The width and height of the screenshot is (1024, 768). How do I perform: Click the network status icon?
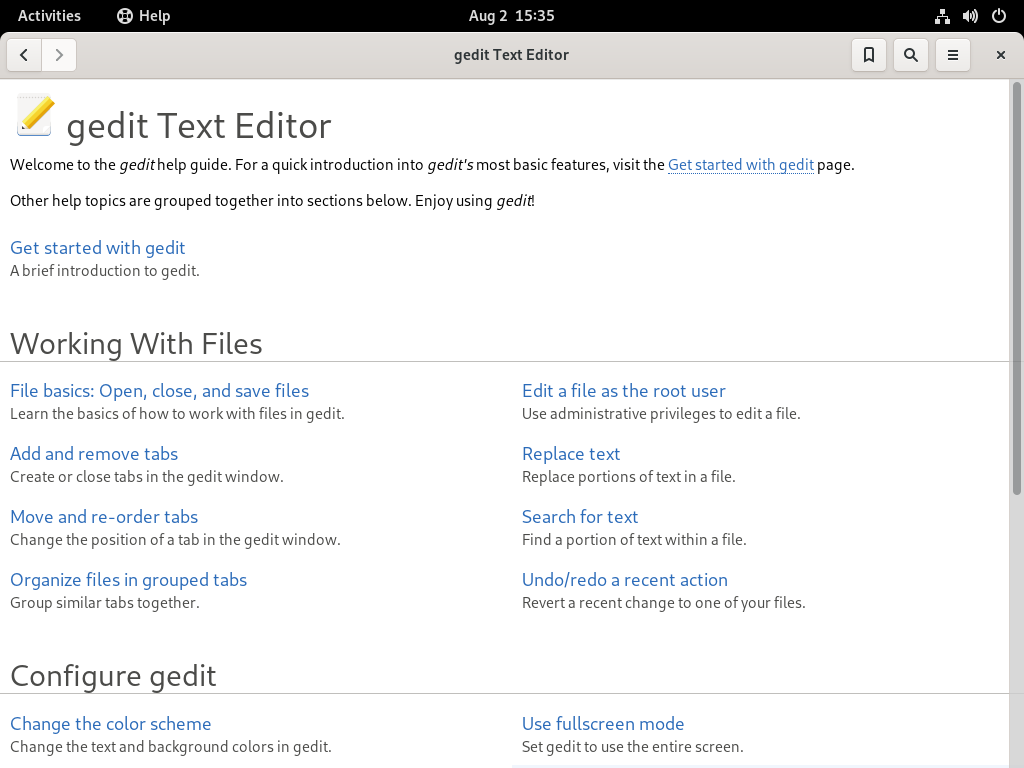[942, 16]
